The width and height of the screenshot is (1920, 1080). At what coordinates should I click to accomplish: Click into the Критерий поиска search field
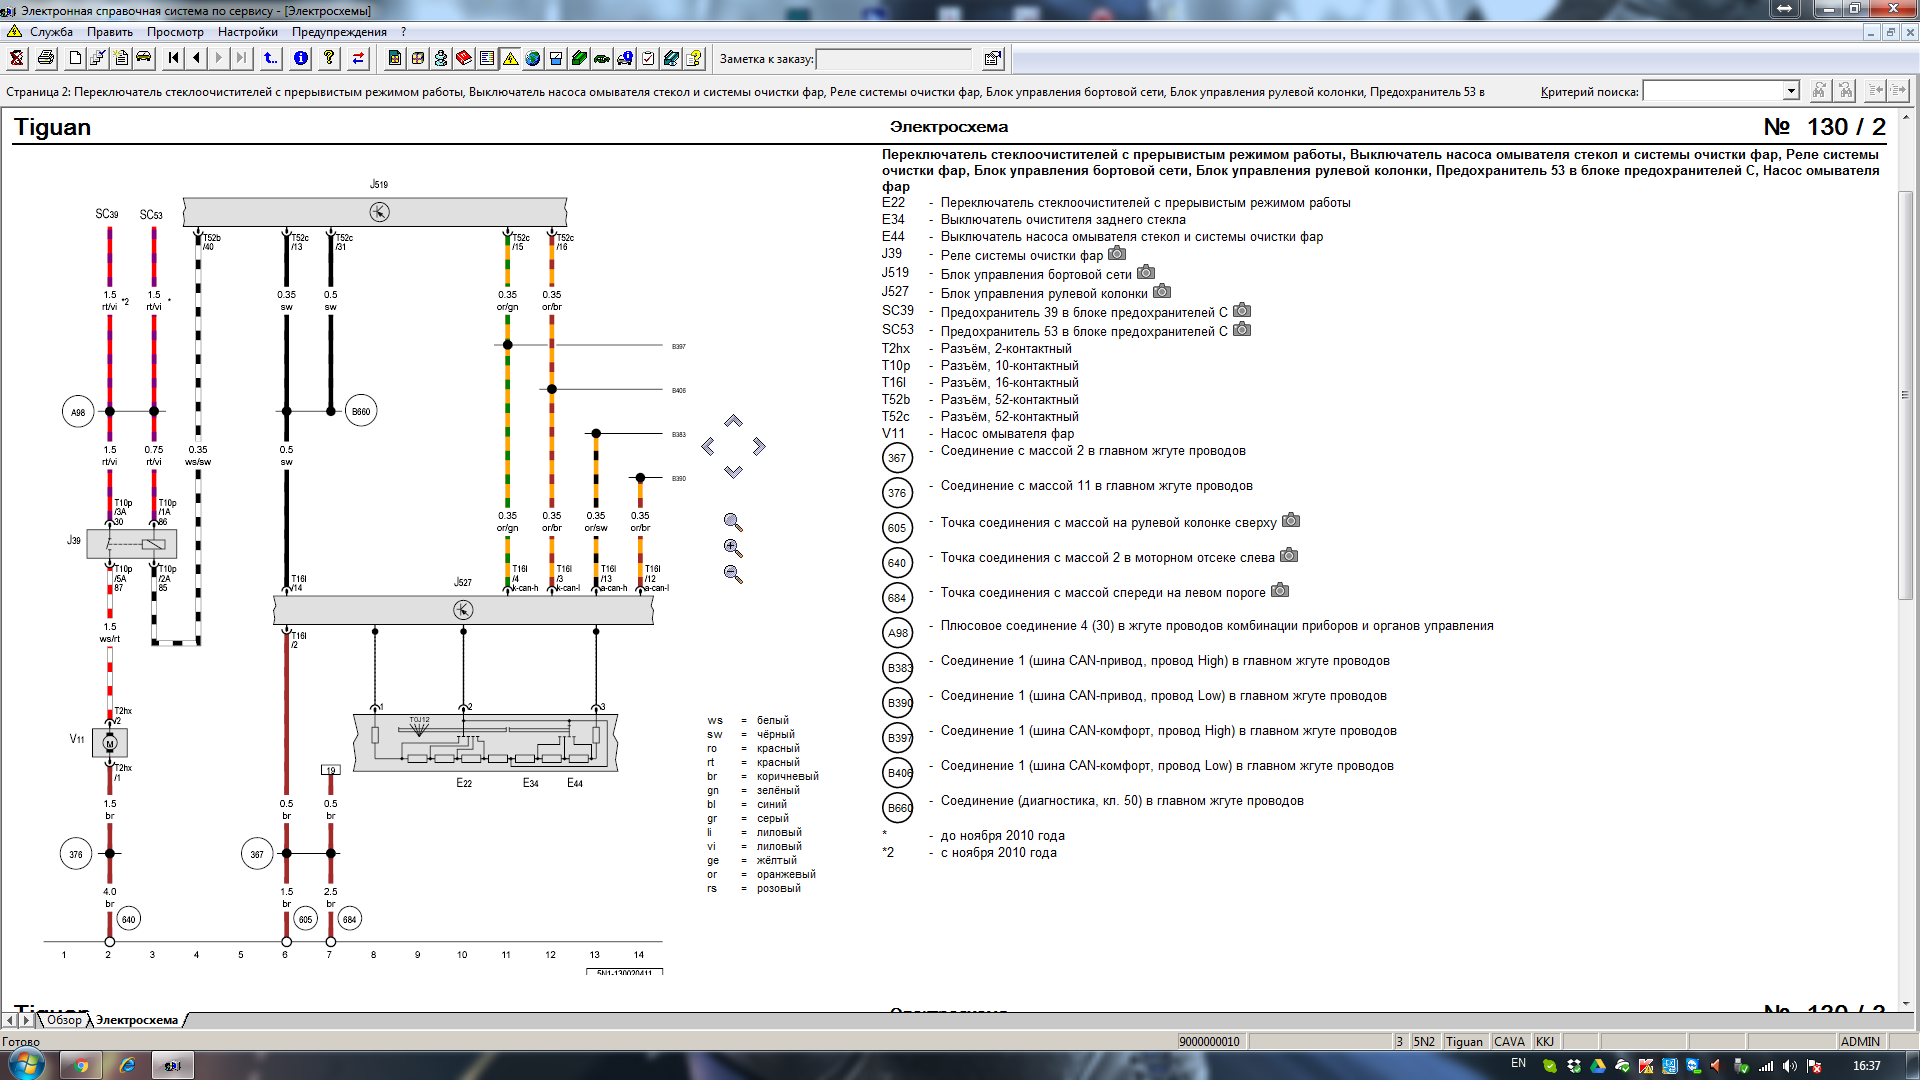(x=1712, y=91)
